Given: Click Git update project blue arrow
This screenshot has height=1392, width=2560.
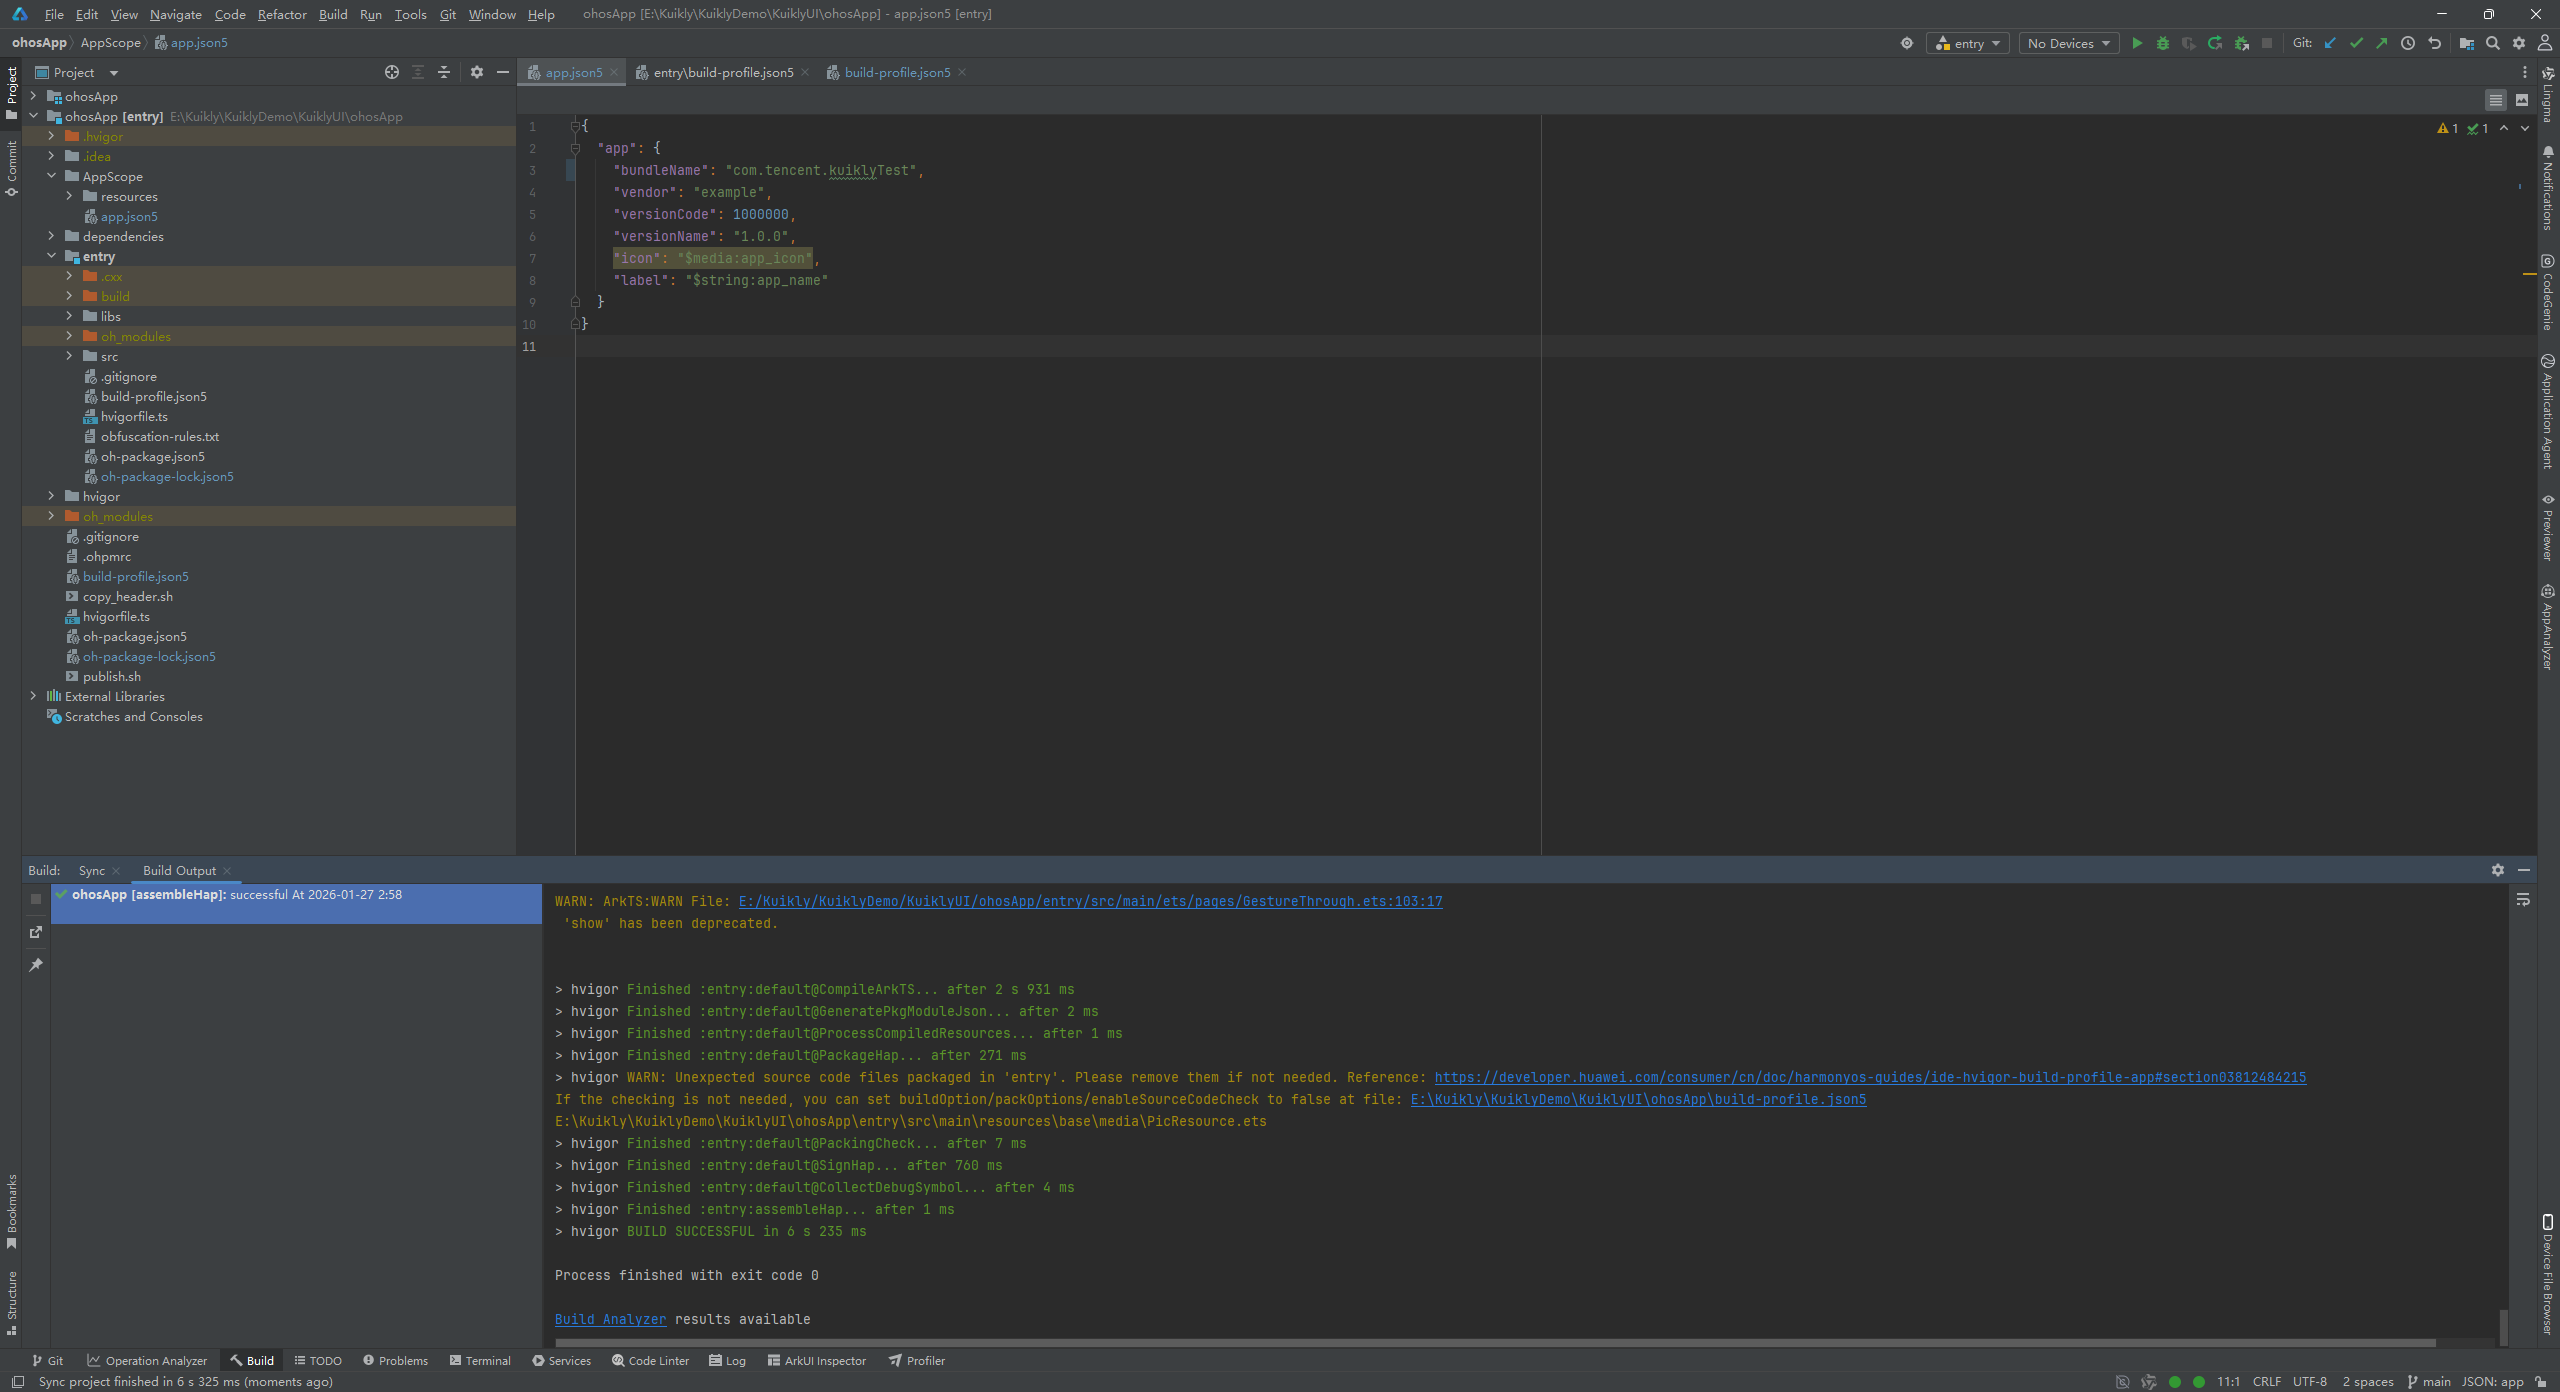Looking at the screenshot, I should pos(2330,43).
